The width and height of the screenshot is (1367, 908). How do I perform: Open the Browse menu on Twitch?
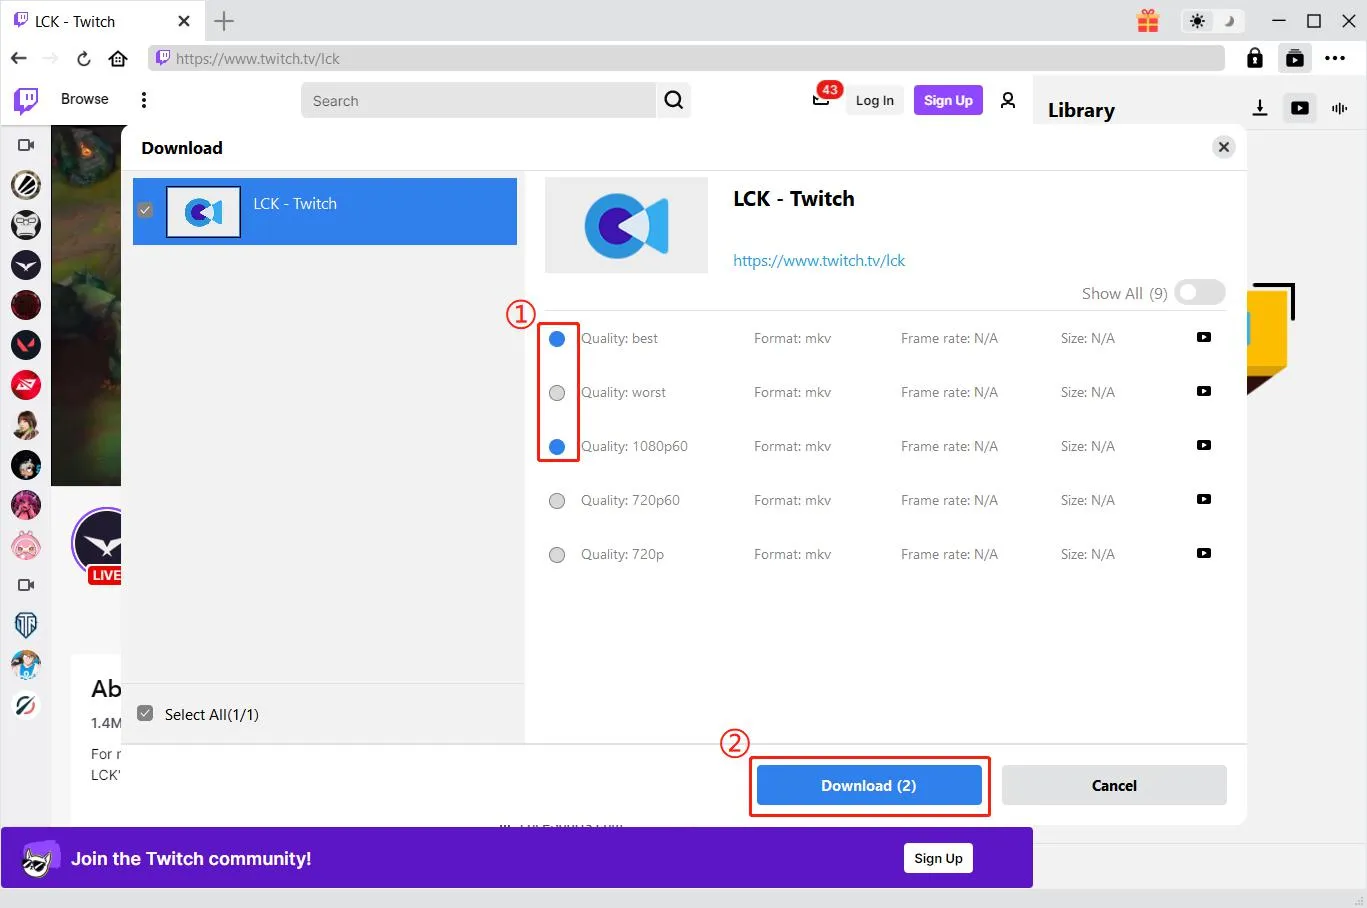84,99
